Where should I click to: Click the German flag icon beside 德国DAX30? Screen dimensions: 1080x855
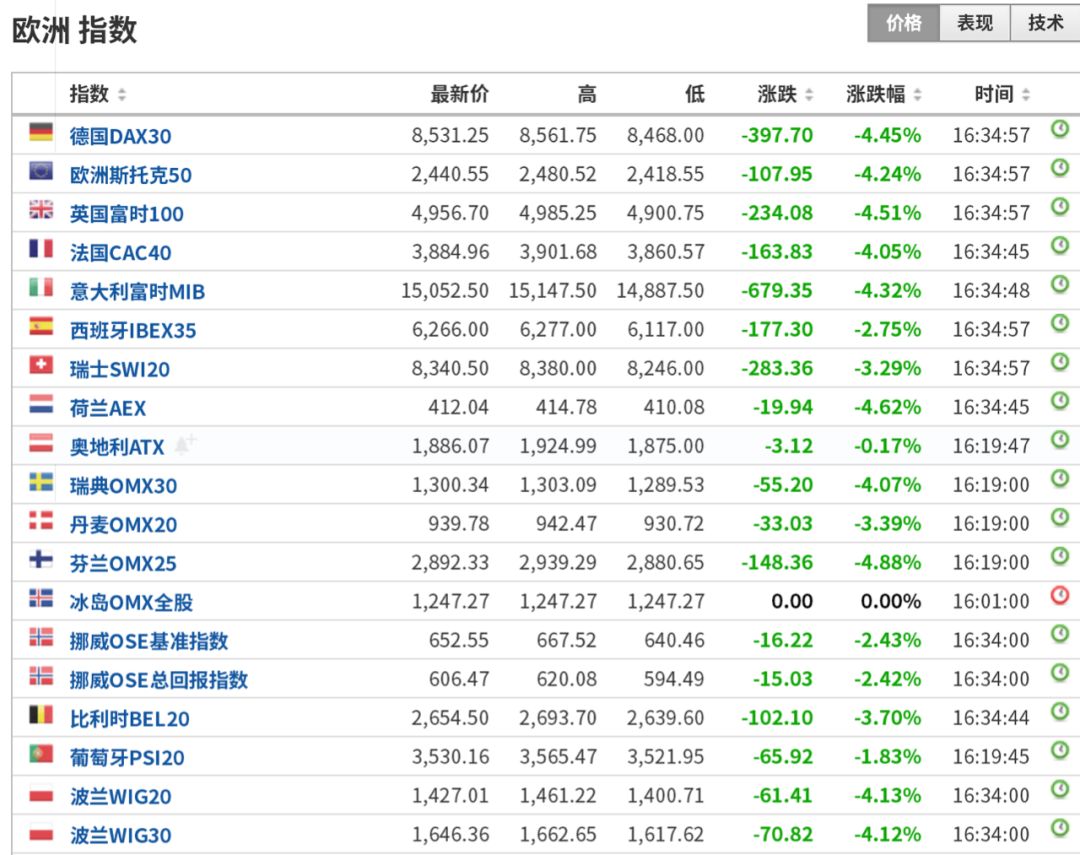[41, 133]
